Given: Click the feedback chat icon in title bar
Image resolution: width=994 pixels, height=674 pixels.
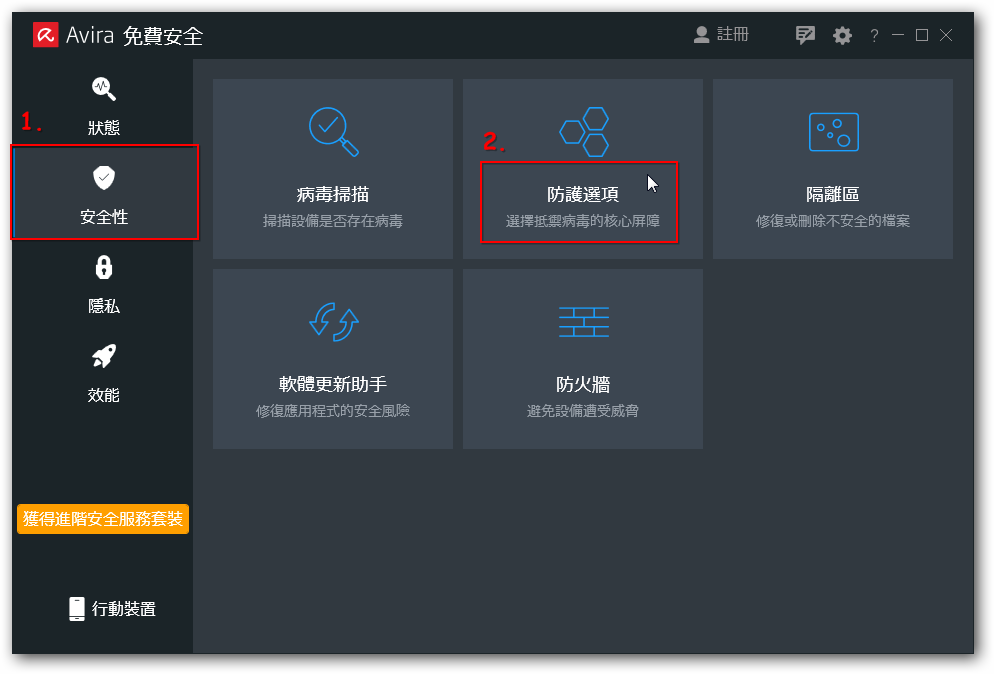Looking at the screenshot, I should 805,36.
